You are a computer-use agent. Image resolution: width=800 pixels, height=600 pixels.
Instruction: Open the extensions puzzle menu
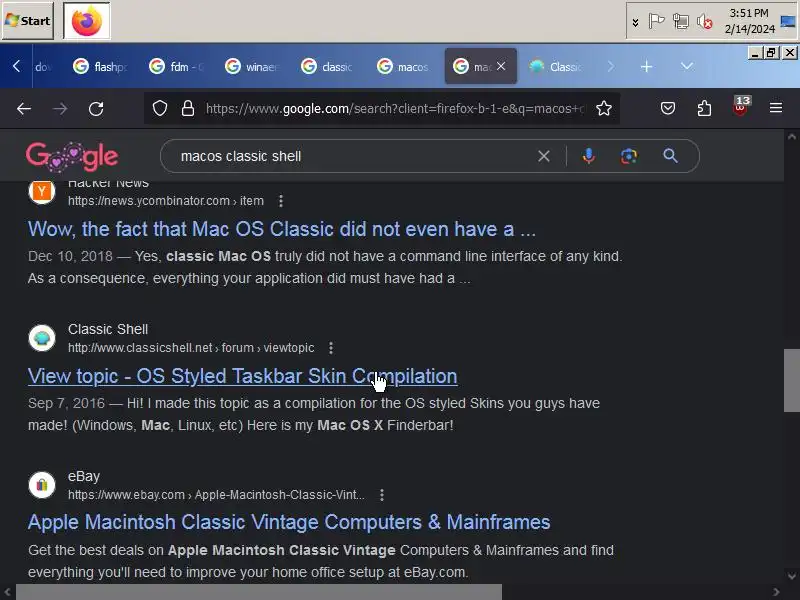coord(704,108)
